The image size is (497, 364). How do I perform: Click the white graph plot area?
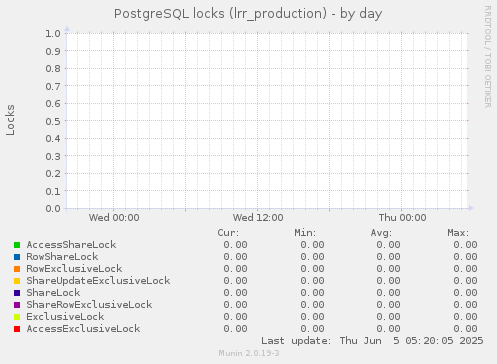click(x=267, y=121)
